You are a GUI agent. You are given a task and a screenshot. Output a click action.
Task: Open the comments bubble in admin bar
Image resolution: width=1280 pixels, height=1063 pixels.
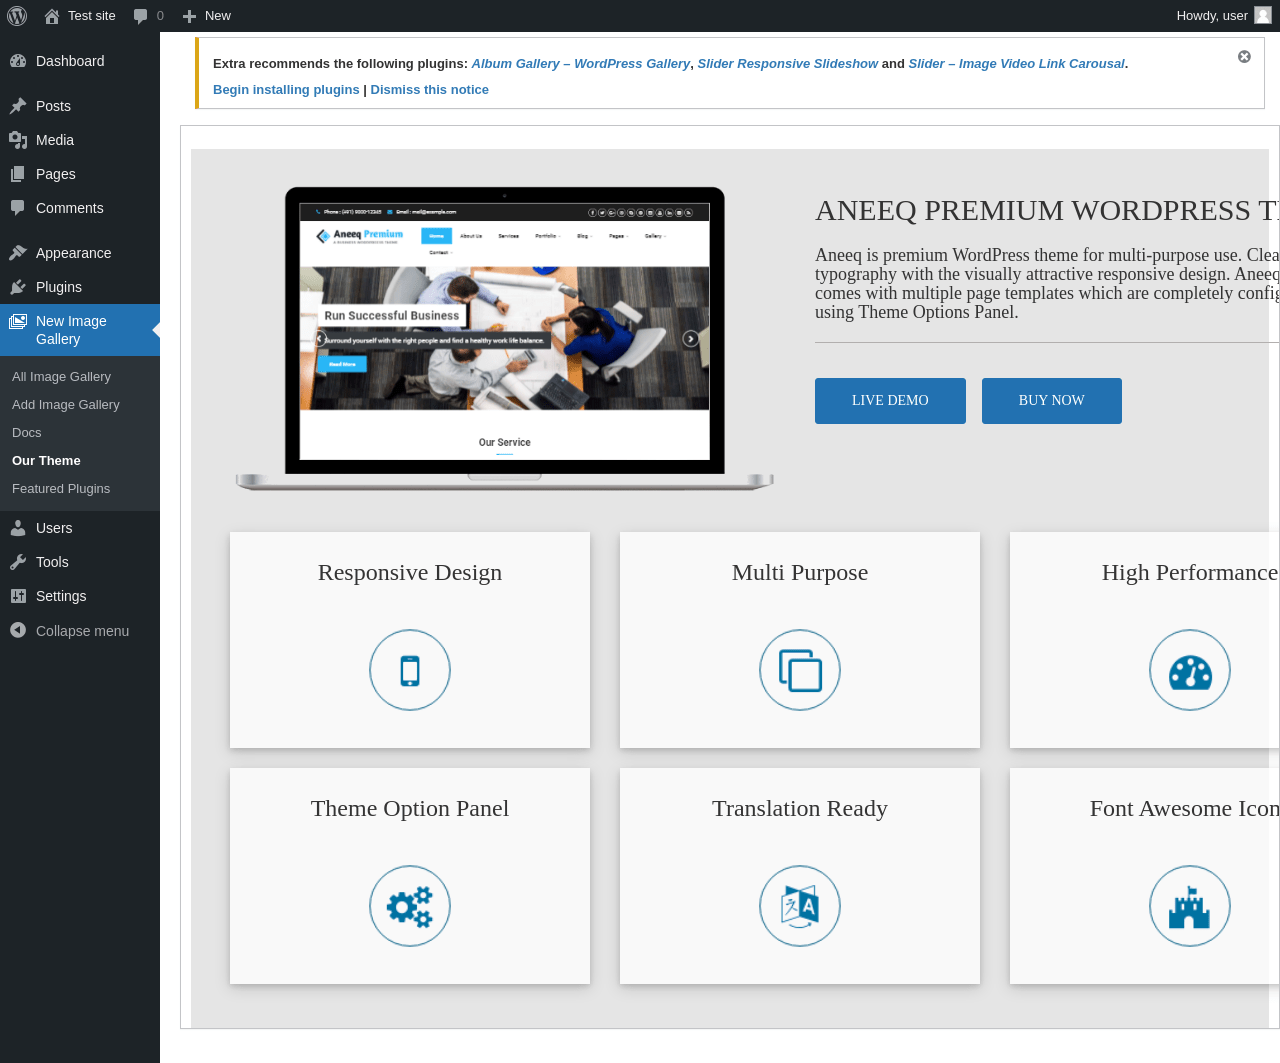[x=140, y=16]
